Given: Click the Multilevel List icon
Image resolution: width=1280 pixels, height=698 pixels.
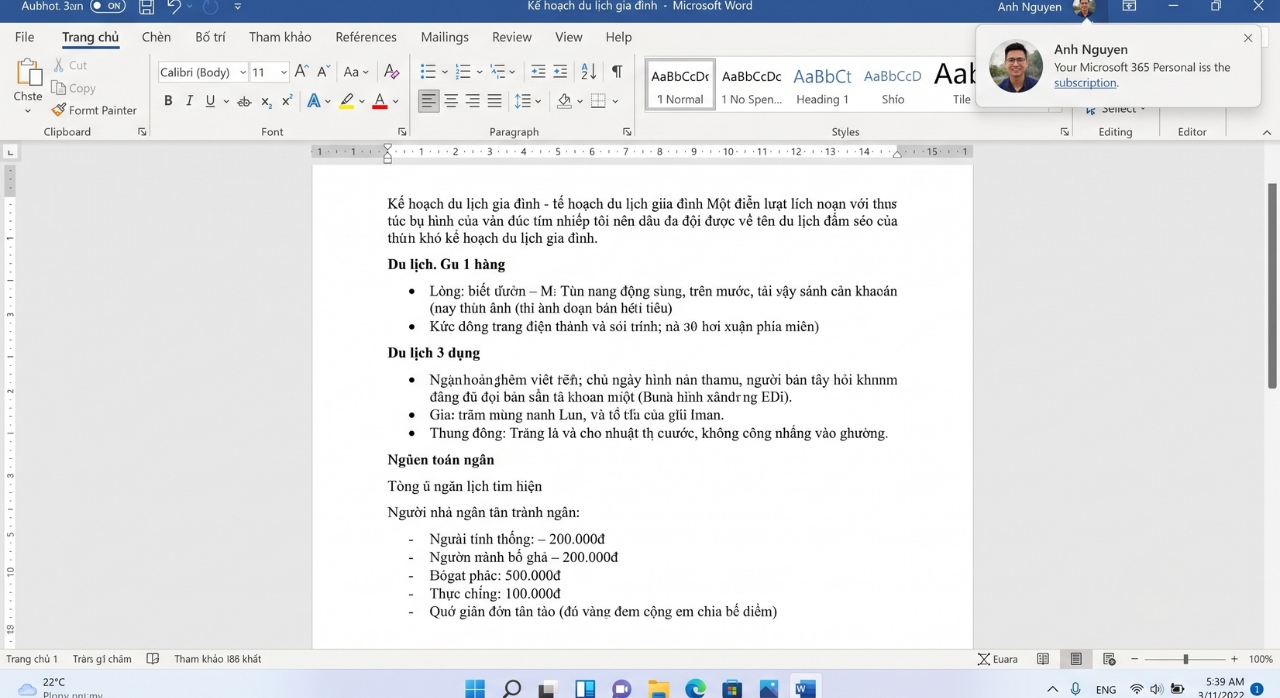Looking at the screenshot, I should click(497, 72).
